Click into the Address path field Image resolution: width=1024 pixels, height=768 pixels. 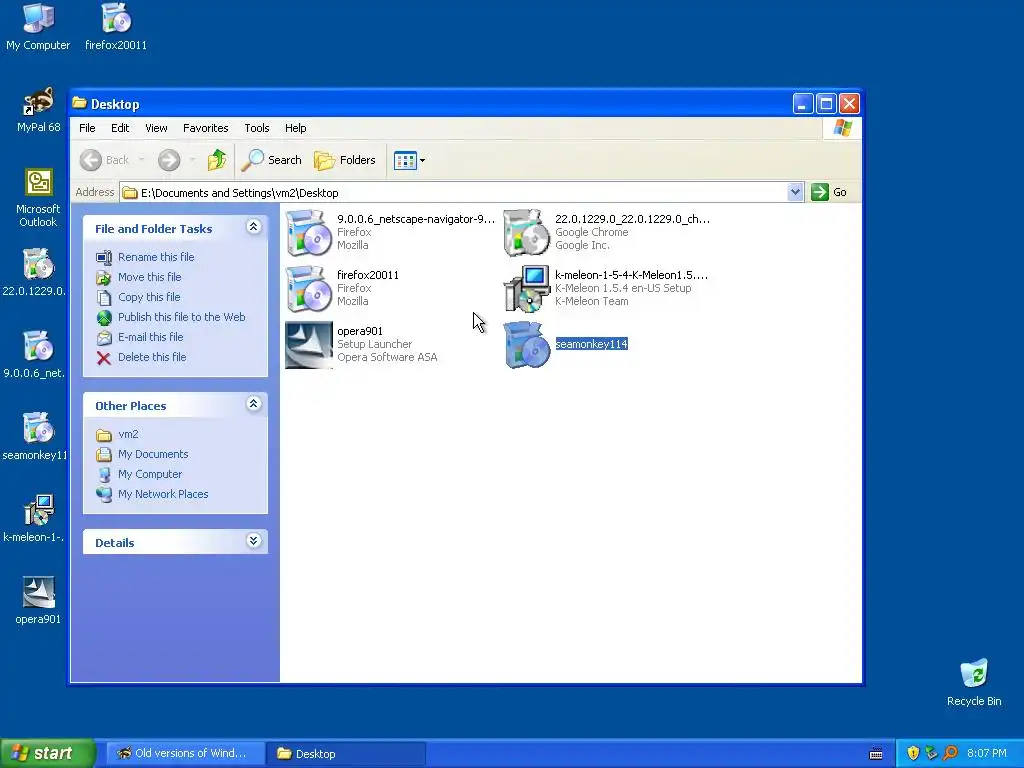click(454, 192)
